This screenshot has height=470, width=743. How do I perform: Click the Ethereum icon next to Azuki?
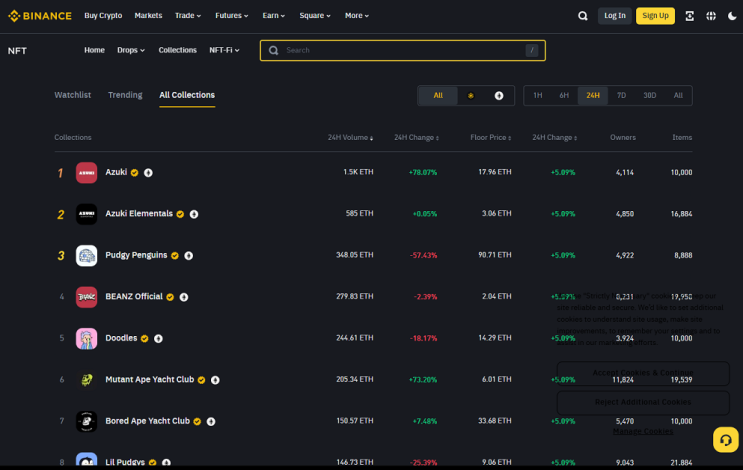[x=148, y=173]
